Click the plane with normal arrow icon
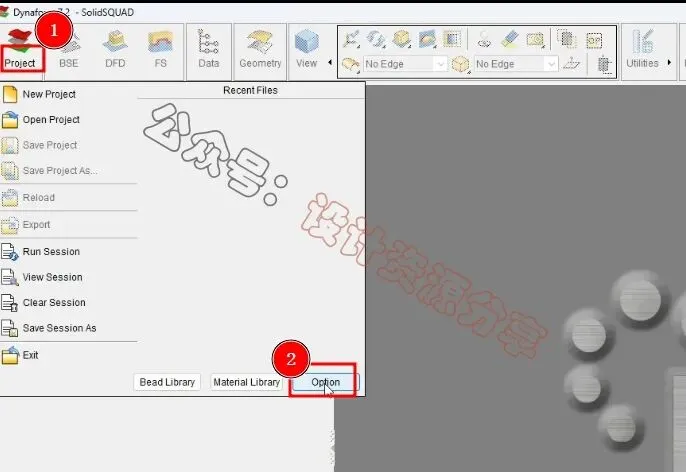This screenshot has width=686, height=472. point(571,64)
